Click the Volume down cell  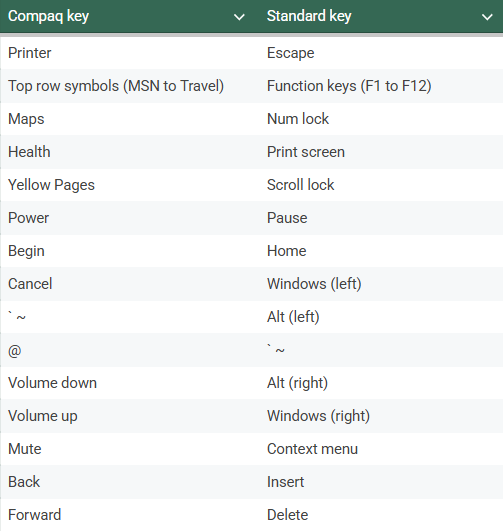129,383
